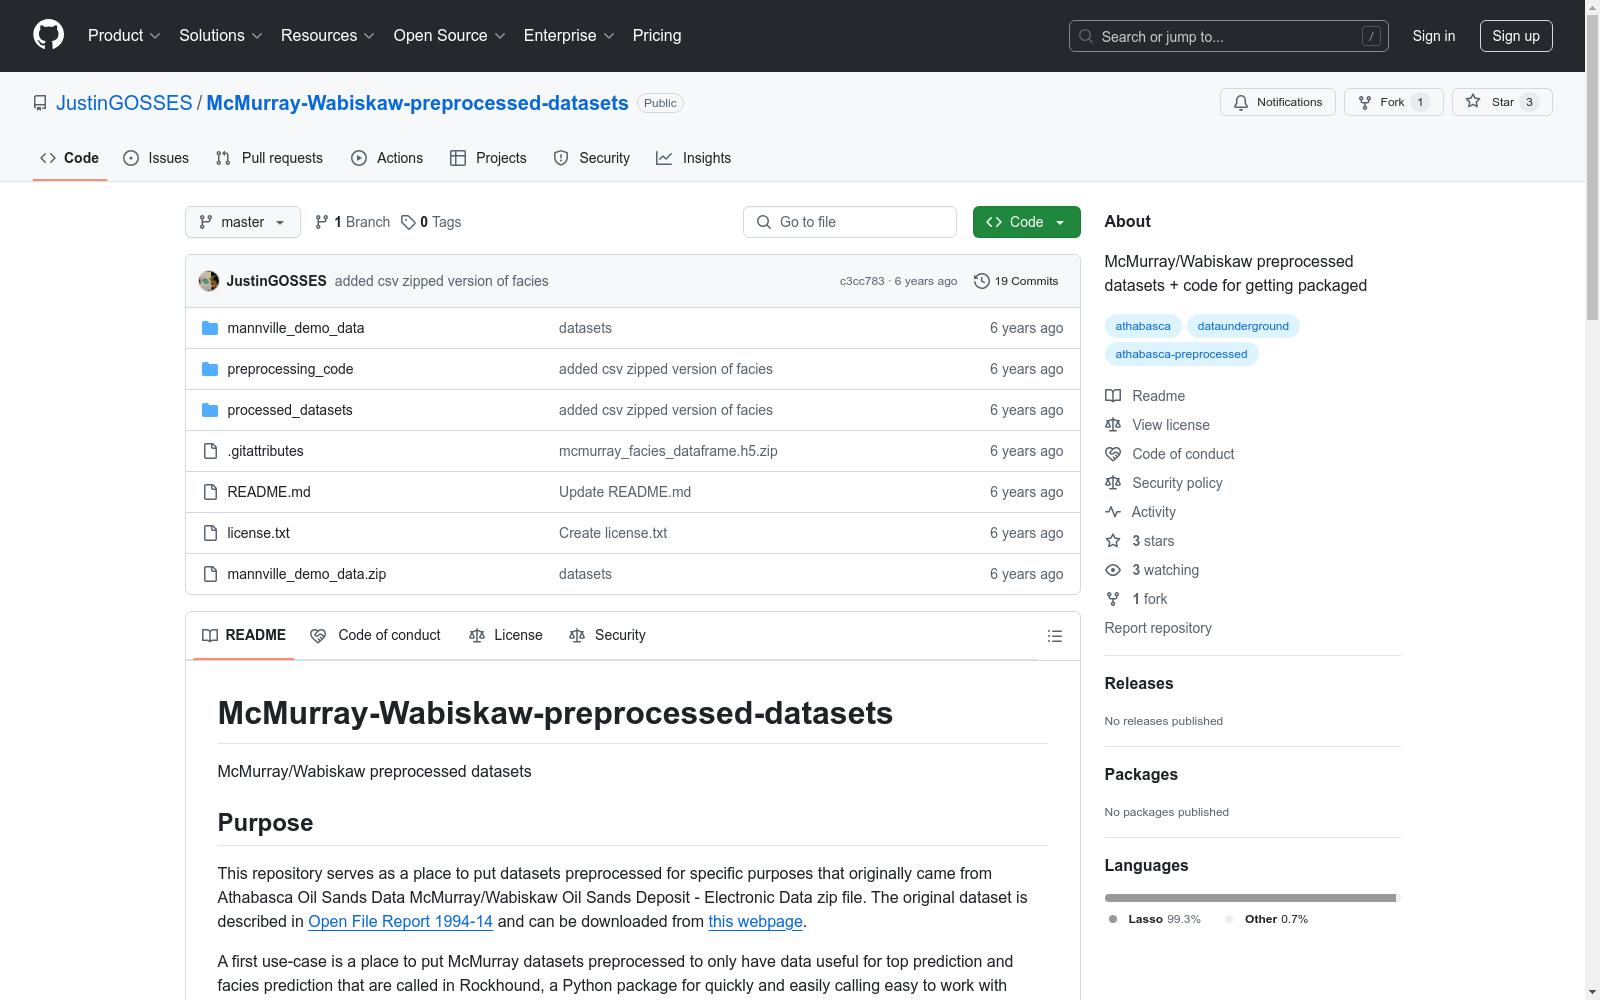Click the mannville_demo_data.zip file icon
This screenshot has width=1600, height=1000.
[x=210, y=574]
